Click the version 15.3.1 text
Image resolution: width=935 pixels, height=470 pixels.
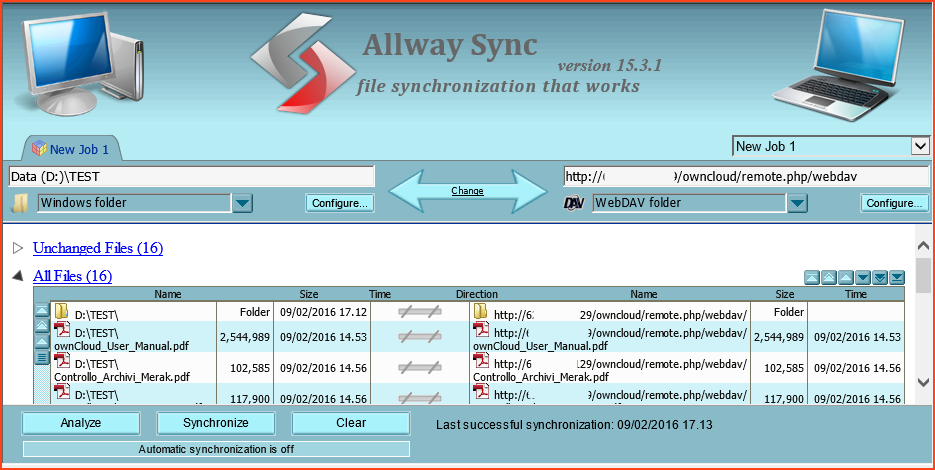(x=609, y=65)
